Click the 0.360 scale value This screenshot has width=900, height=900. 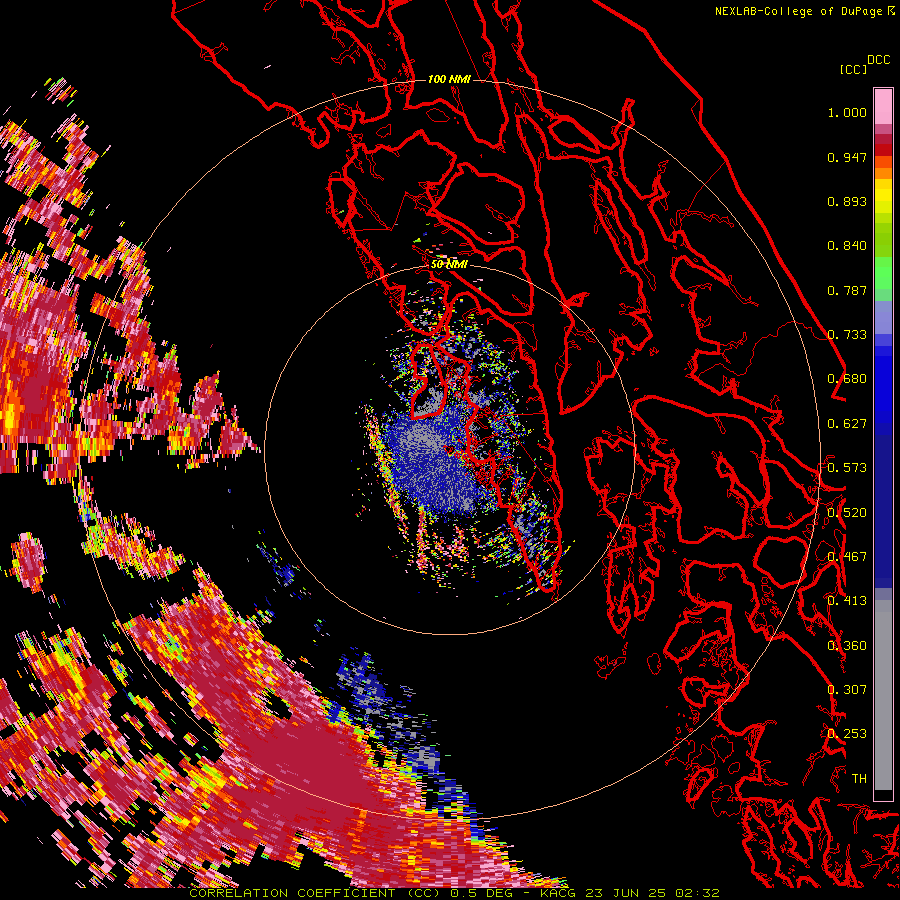click(x=847, y=646)
